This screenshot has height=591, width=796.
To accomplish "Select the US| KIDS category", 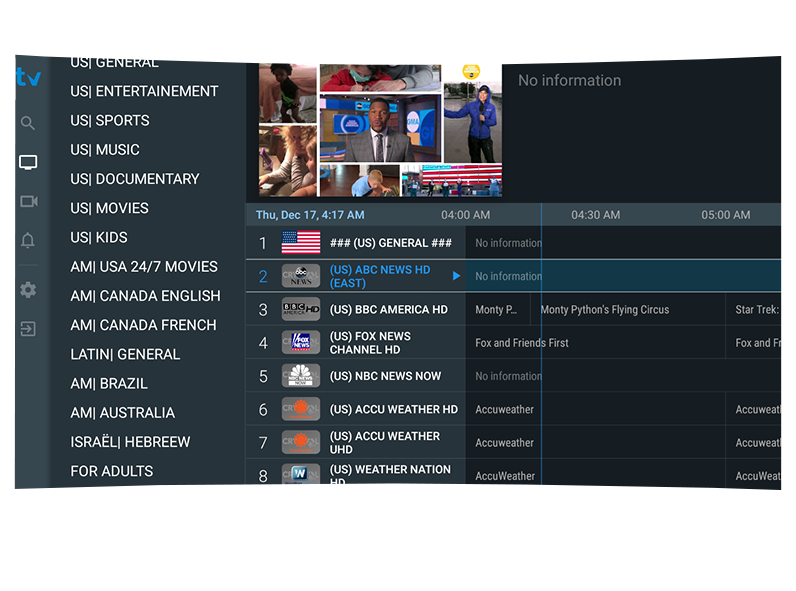I will [x=99, y=237].
